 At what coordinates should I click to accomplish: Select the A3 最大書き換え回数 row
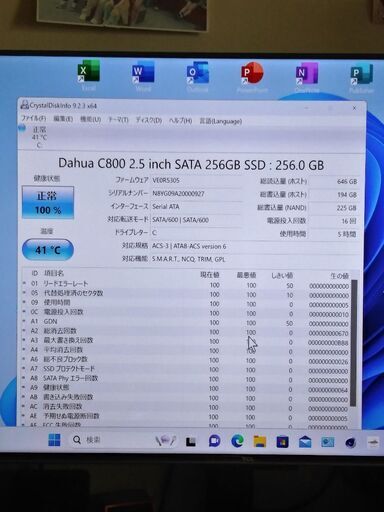coord(186,341)
